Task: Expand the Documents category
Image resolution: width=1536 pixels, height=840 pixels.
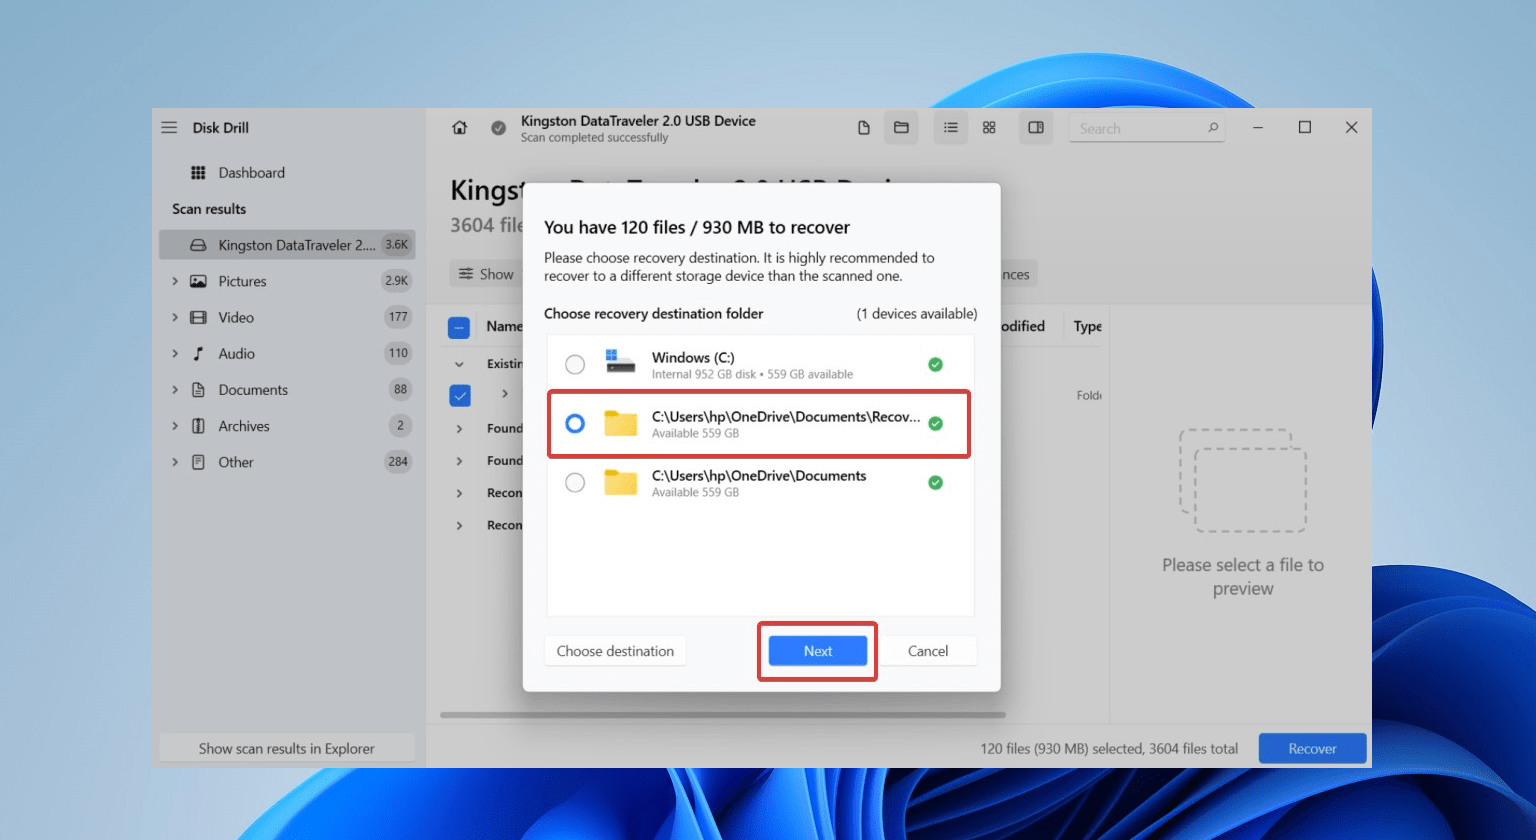Action: (175, 390)
